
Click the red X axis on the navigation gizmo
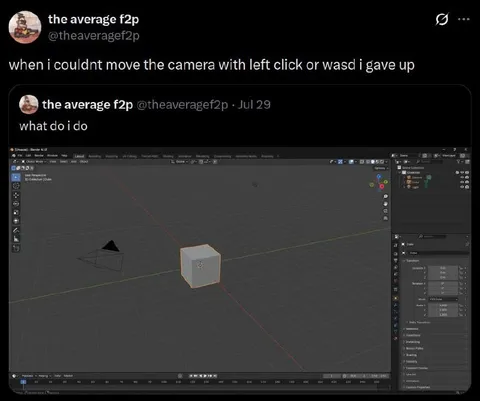pyautogui.click(x=382, y=186)
